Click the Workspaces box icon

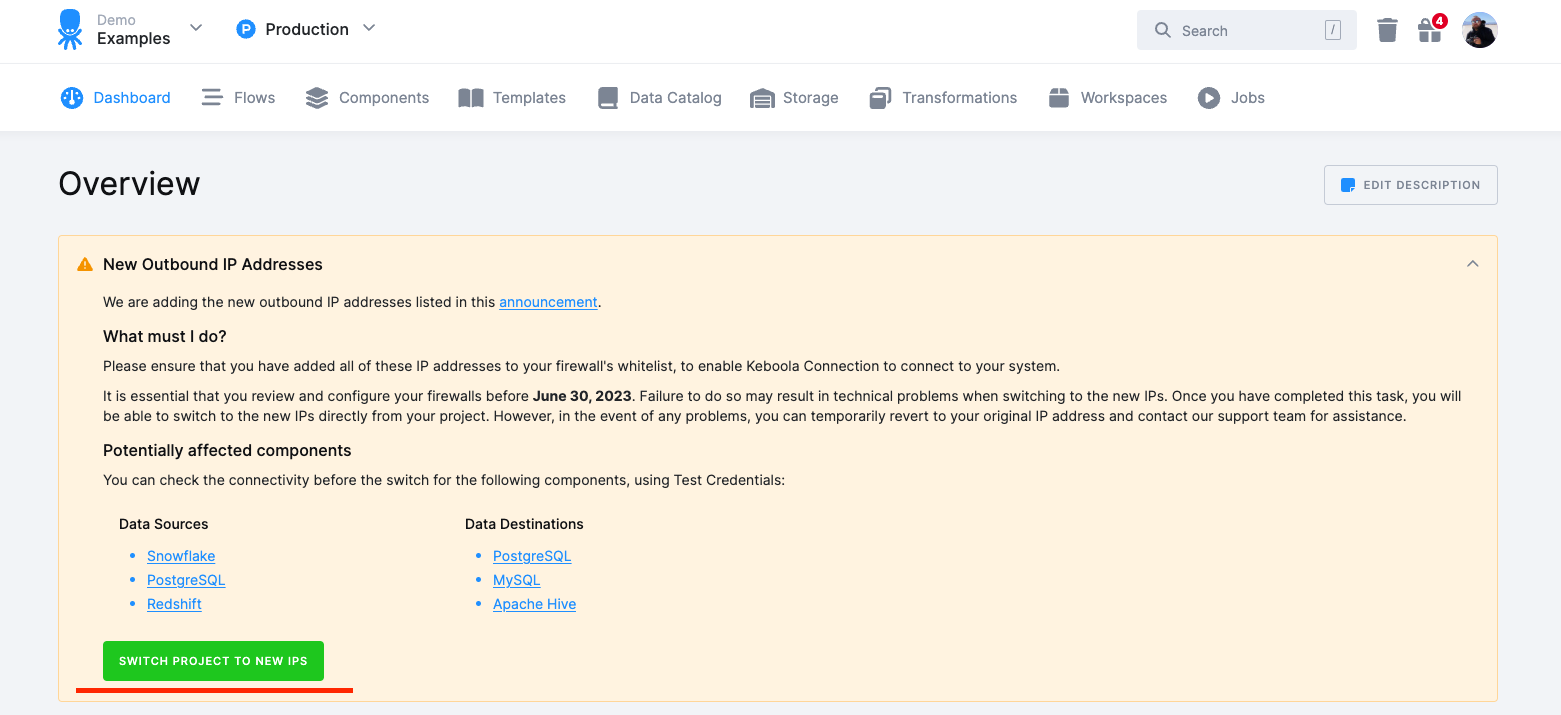[1059, 98]
